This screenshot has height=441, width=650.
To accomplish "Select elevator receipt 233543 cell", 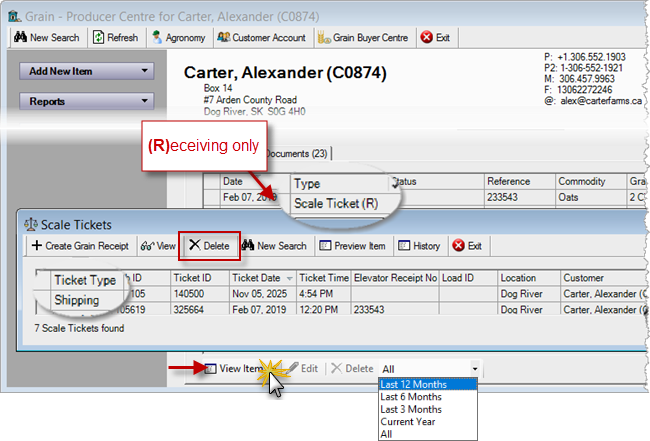I will pos(395,310).
